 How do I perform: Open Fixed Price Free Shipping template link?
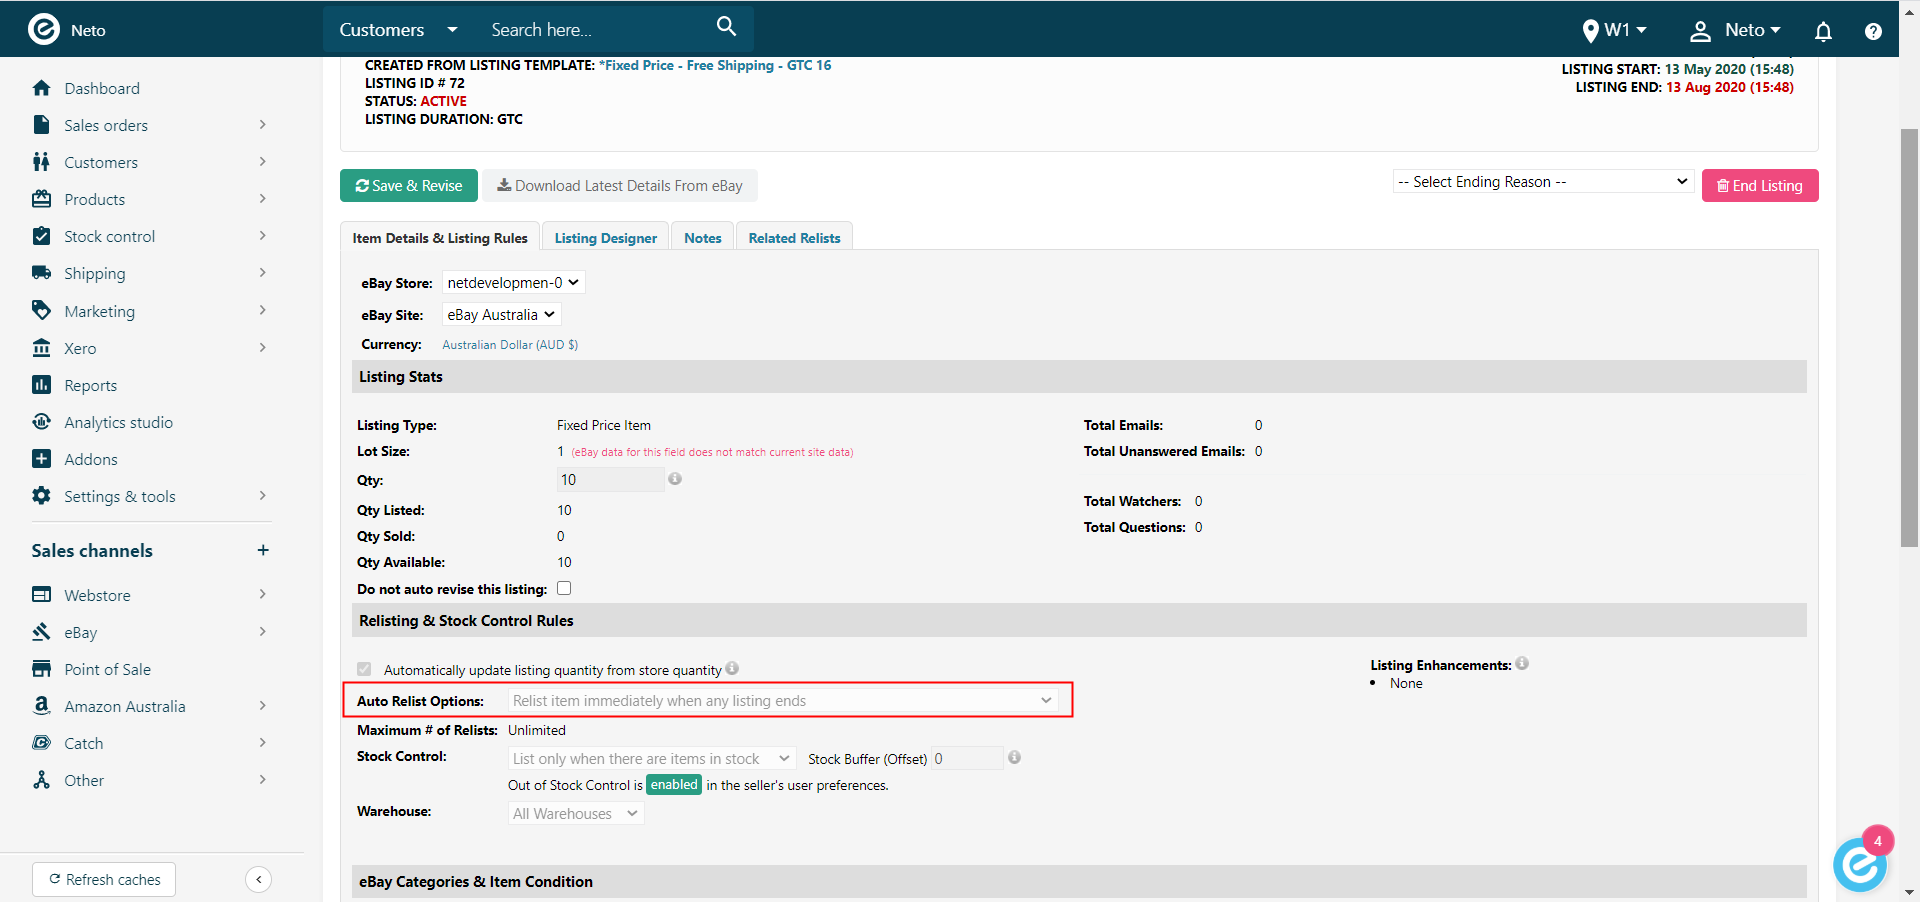point(715,65)
